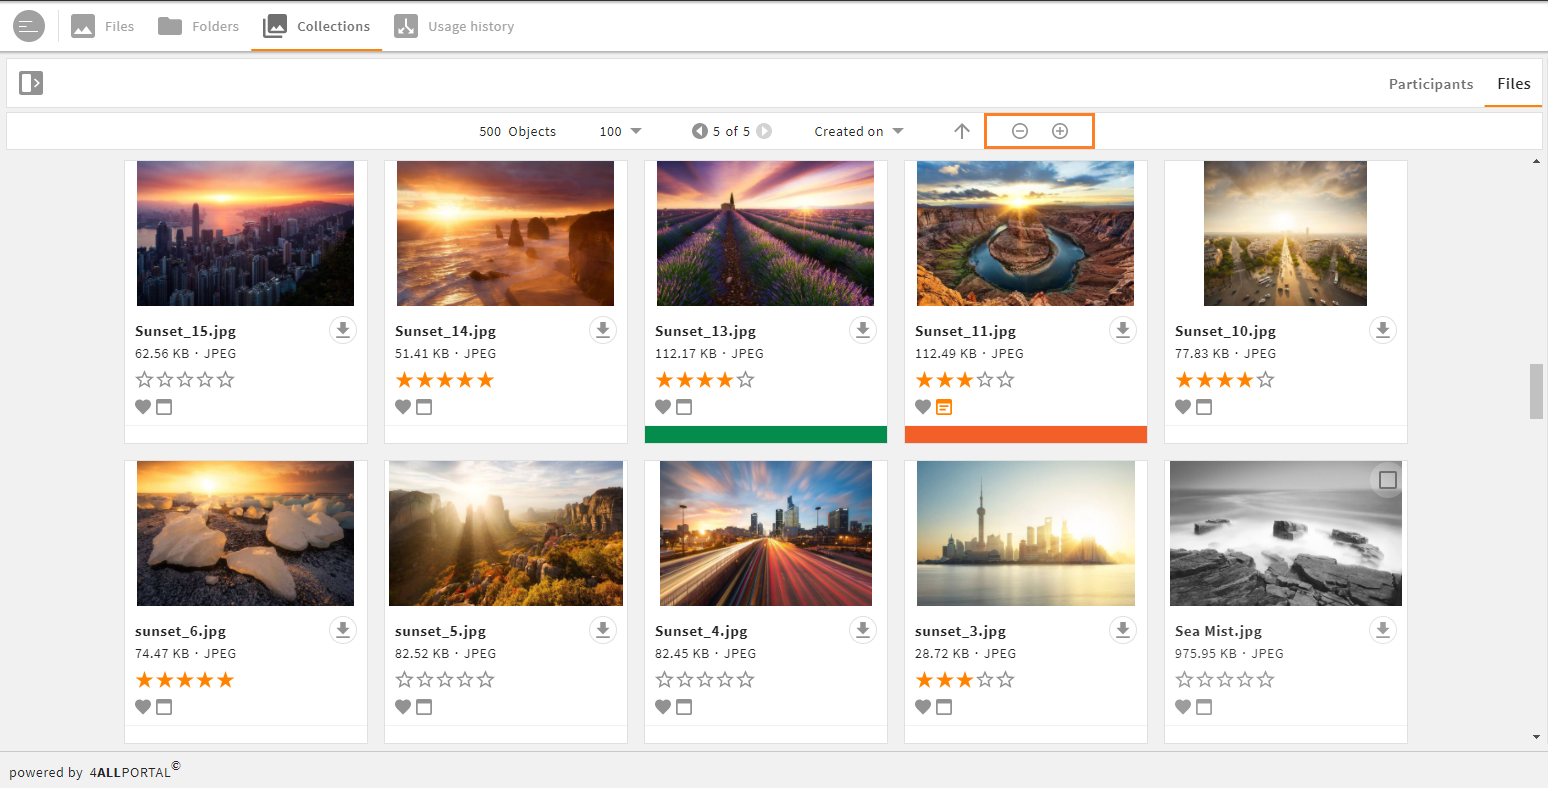1548x788 pixels.
Task: Open the Created on sort dropdown
Action: click(x=859, y=131)
